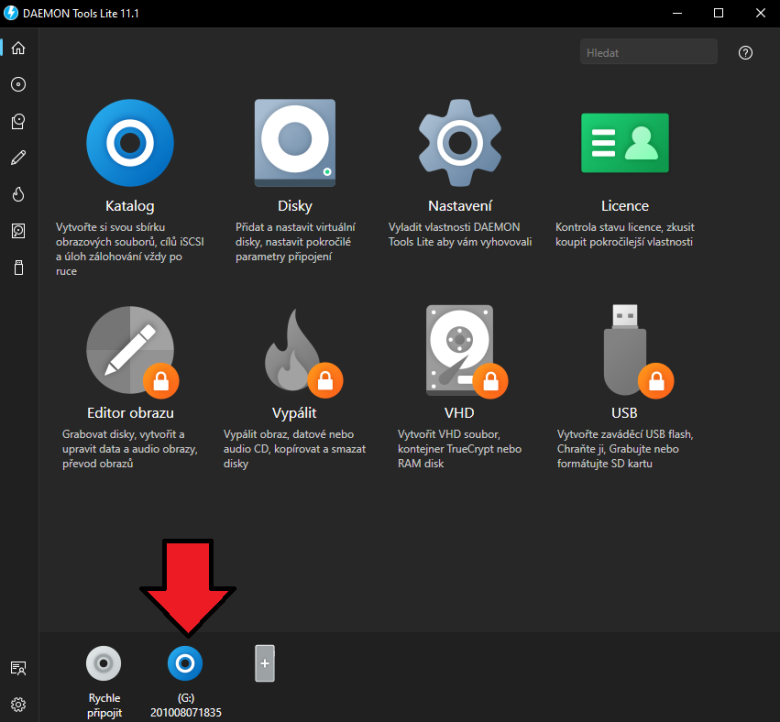Maximize the DAEMON Tools Lite window
Viewport: 780px width, 722px height.
[718, 13]
